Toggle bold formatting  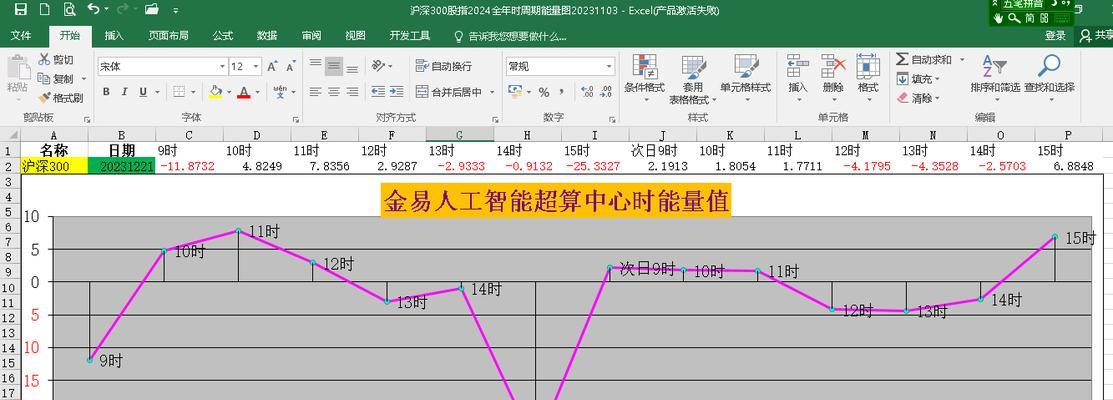[x=106, y=91]
